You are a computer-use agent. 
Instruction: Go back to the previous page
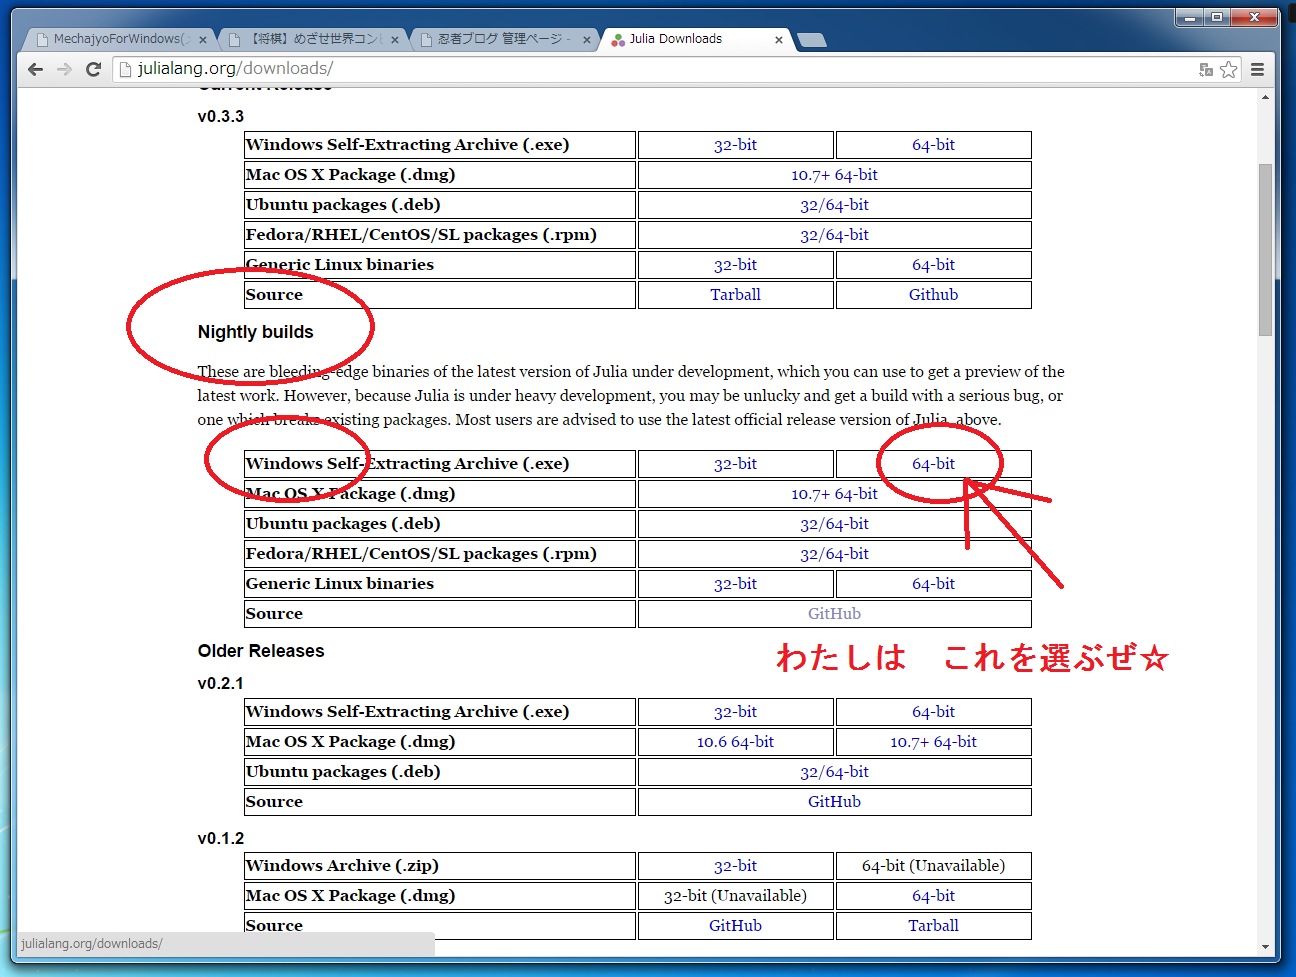(x=36, y=69)
